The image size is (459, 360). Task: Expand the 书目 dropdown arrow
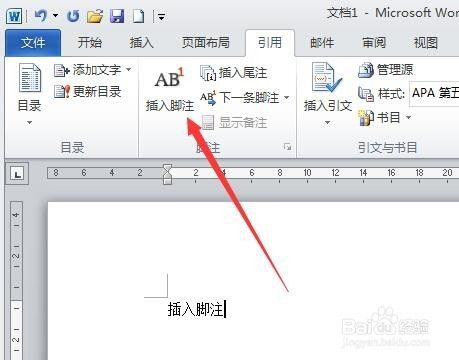(x=409, y=117)
